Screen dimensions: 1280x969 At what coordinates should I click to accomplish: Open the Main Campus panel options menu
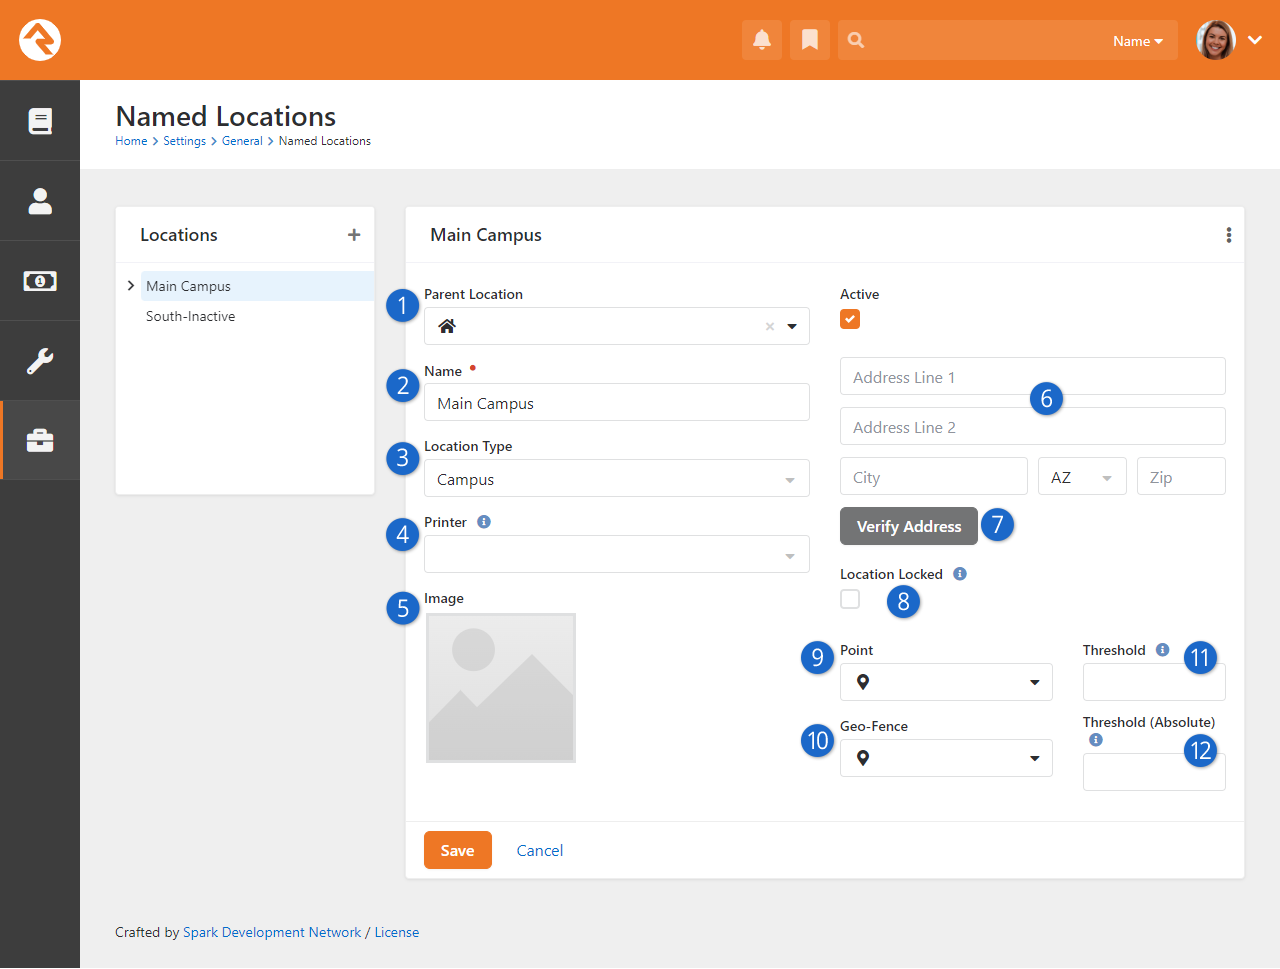[1229, 235]
